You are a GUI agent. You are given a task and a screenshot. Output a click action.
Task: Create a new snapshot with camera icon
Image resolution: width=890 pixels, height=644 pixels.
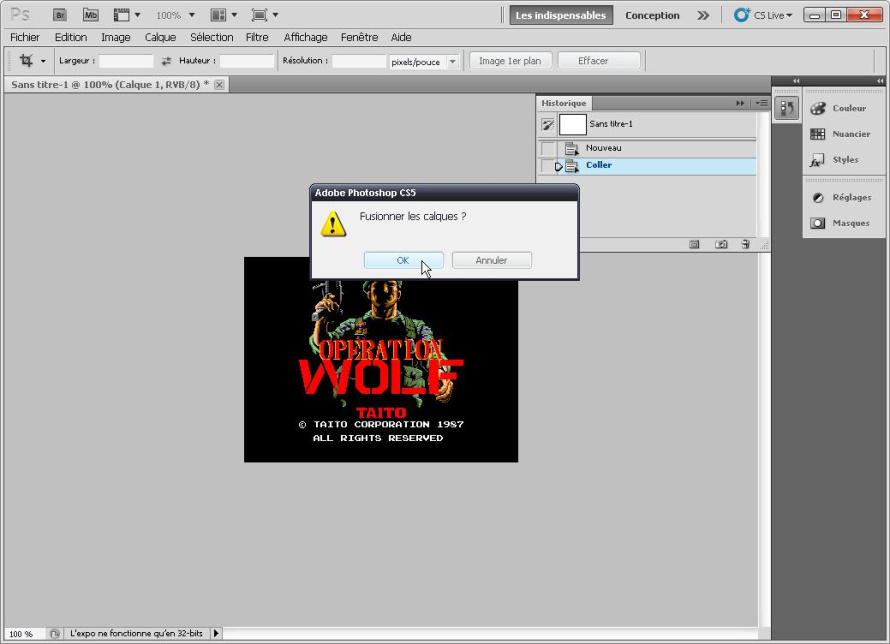721,245
